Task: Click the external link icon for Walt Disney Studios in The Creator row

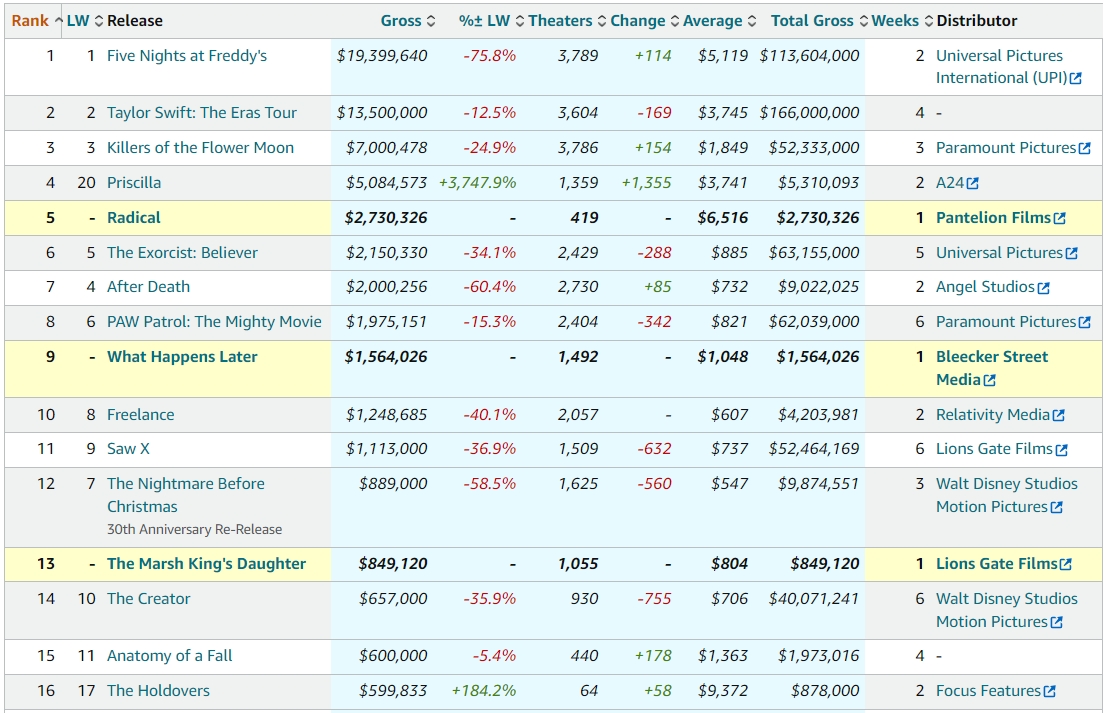Action: 1057,622
